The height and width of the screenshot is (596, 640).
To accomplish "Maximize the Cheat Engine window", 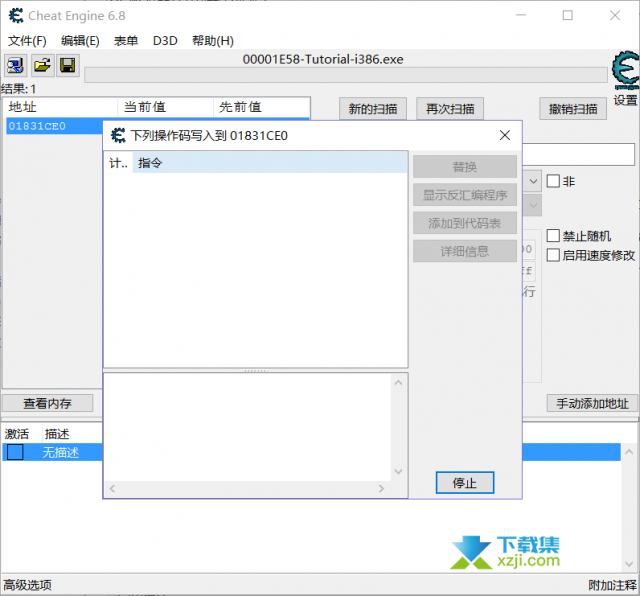I will (568, 16).
